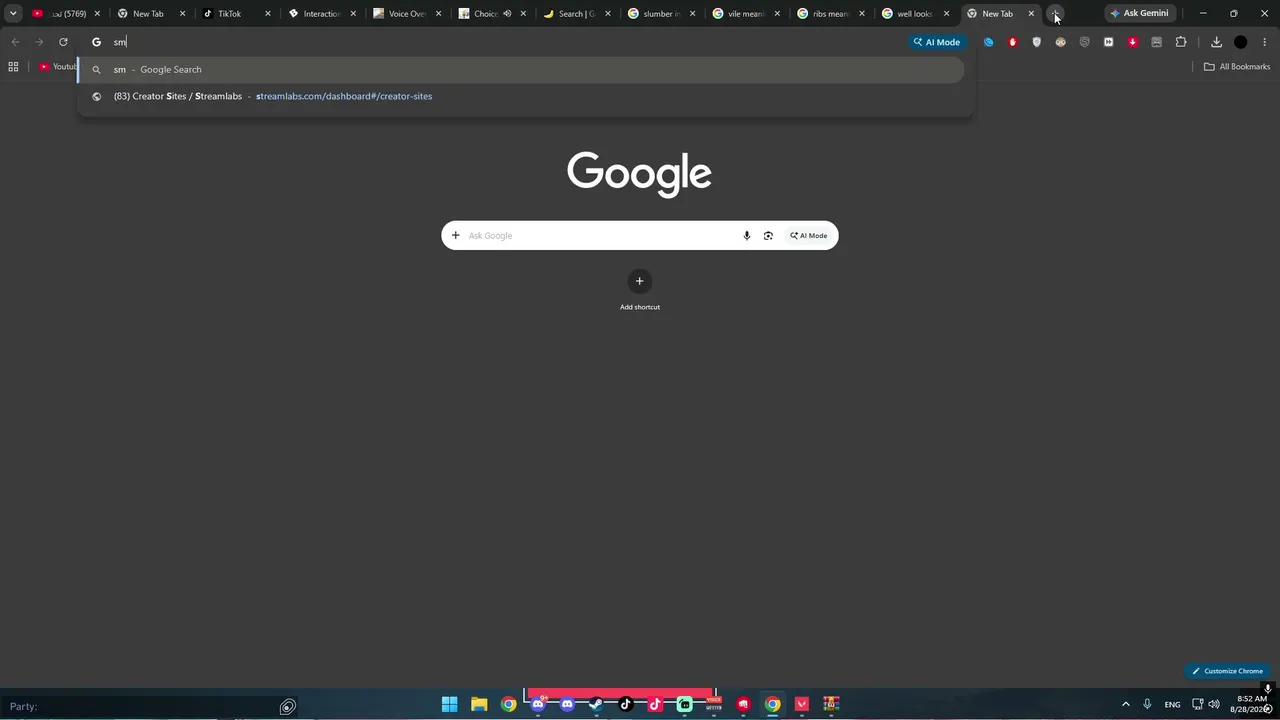Open the Valorant taskbar icon

tap(802, 704)
